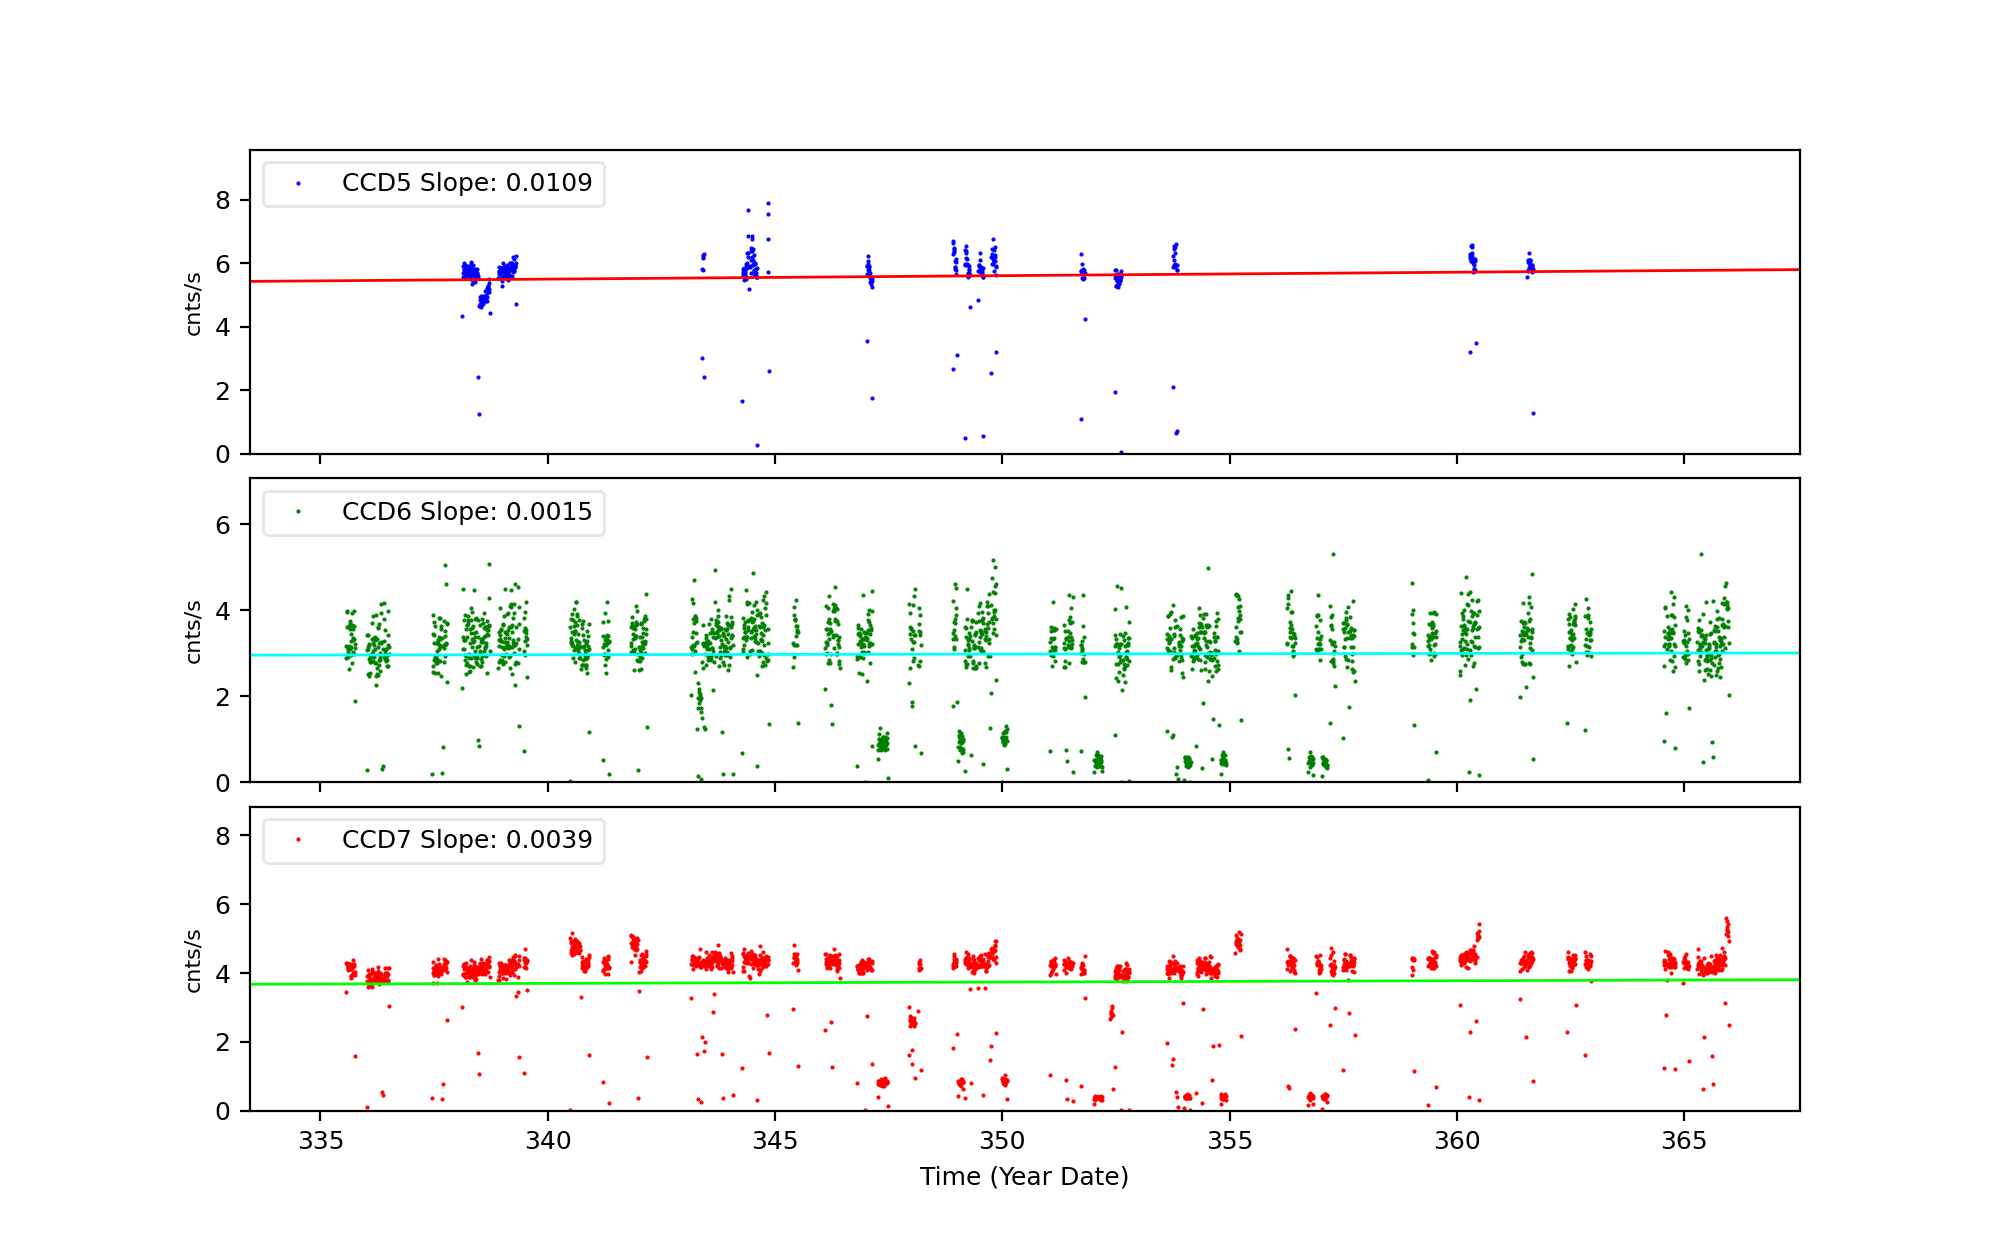Click the Time (Year Date) axis label
The image size is (2000, 1248).
coord(1024,1177)
